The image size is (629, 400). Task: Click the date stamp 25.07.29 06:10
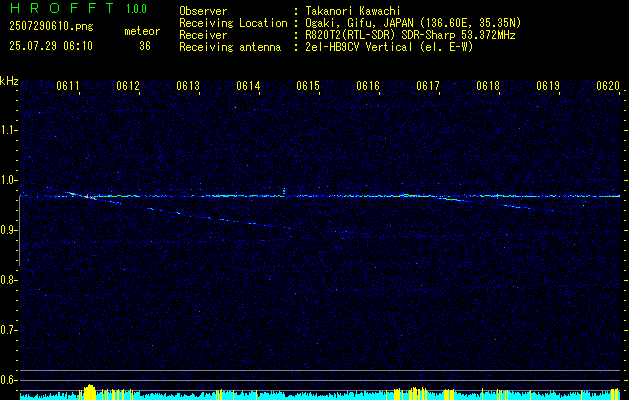point(51,46)
